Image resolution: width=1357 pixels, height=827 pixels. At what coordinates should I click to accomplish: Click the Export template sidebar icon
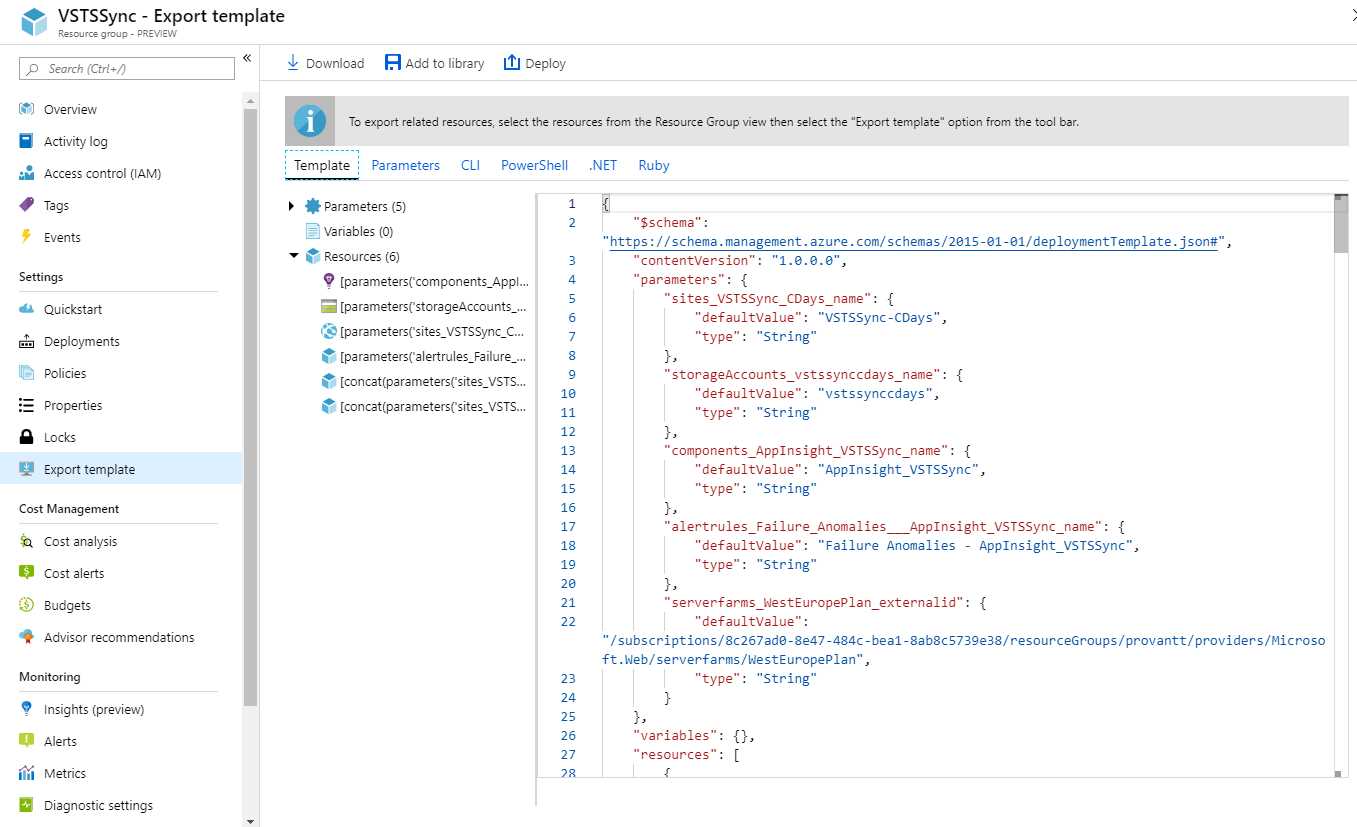[27, 469]
